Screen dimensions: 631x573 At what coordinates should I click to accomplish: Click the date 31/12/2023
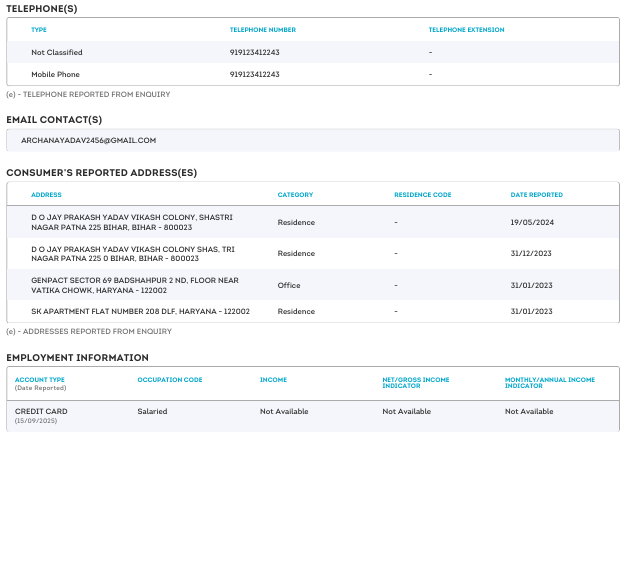pyautogui.click(x=531, y=253)
